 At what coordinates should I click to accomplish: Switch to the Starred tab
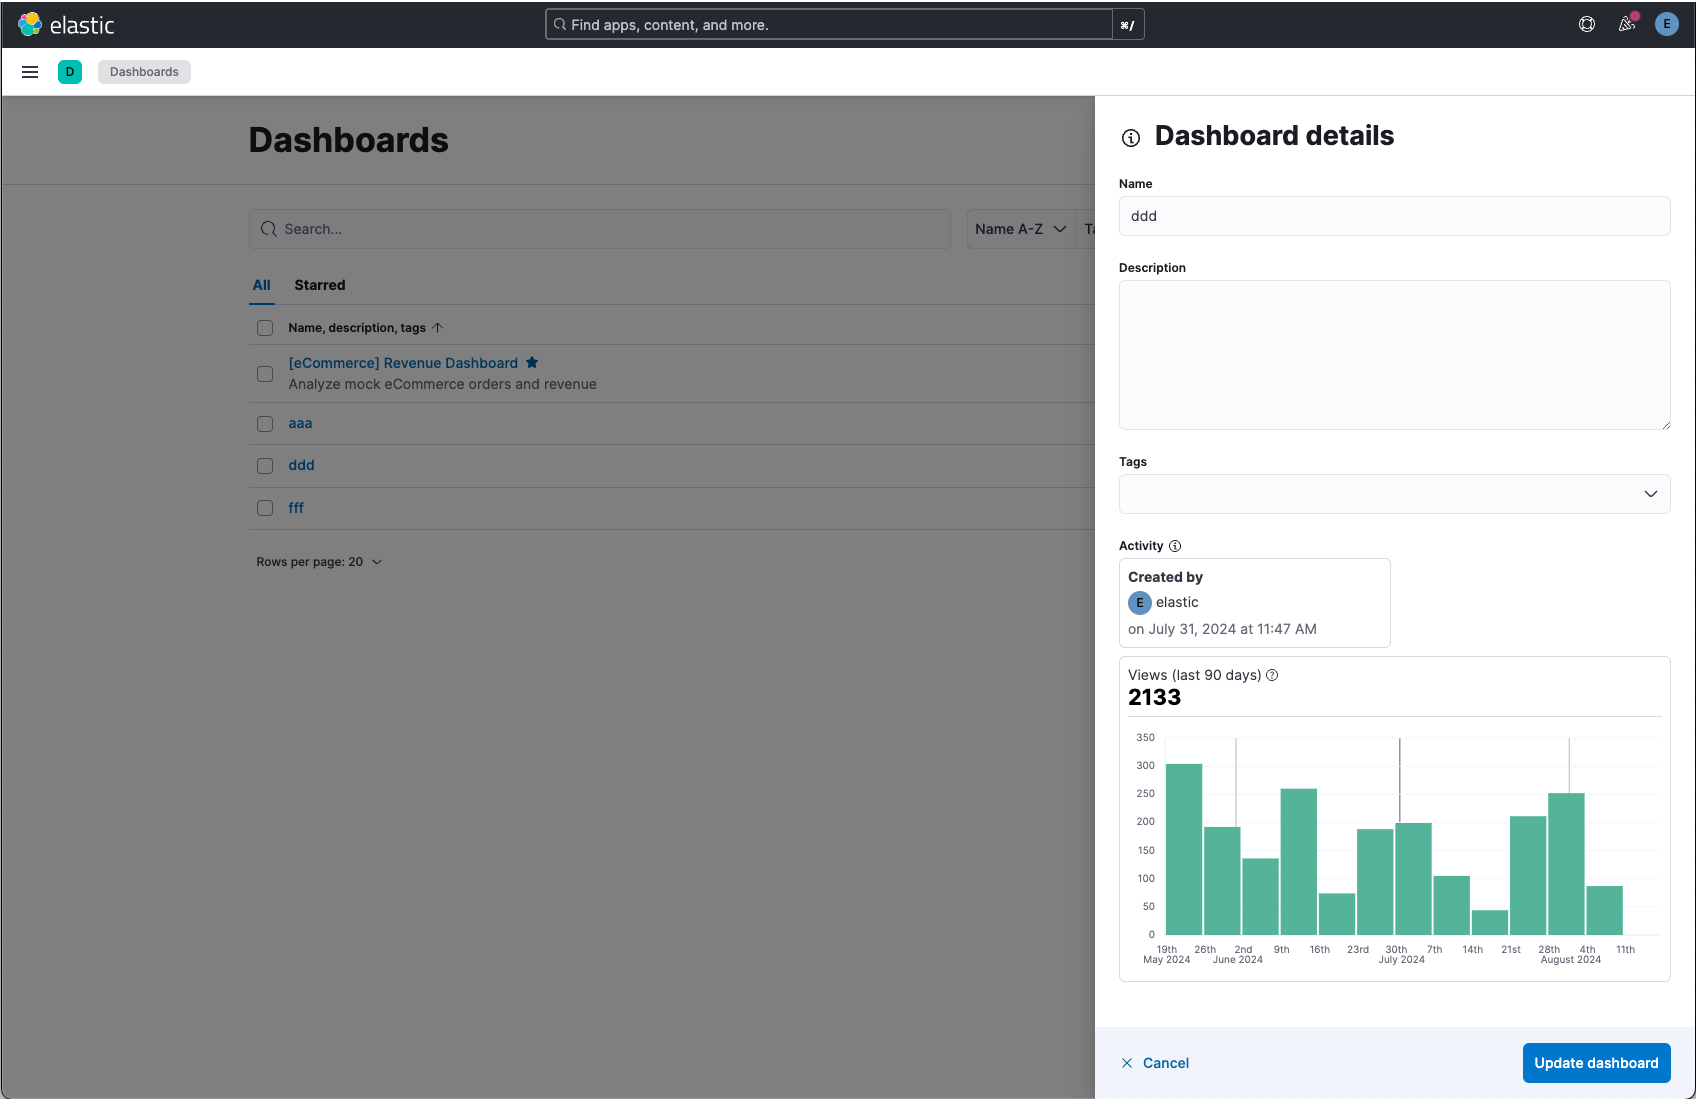(319, 285)
